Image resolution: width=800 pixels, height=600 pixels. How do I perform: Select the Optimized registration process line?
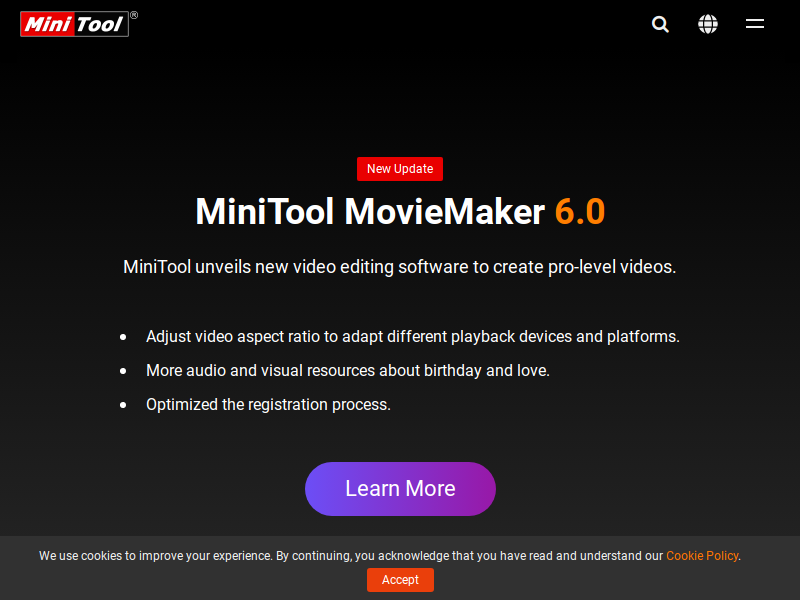tap(268, 405)
